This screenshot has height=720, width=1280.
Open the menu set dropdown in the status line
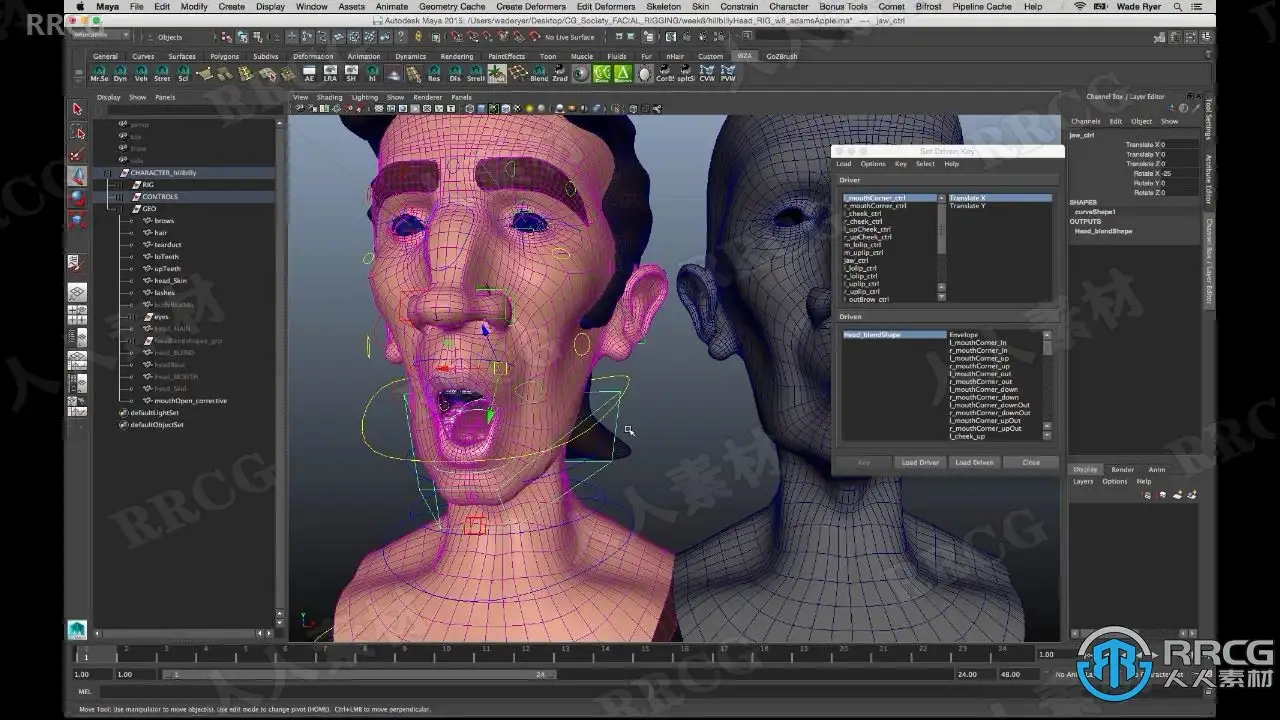click(x=100, y=37)
